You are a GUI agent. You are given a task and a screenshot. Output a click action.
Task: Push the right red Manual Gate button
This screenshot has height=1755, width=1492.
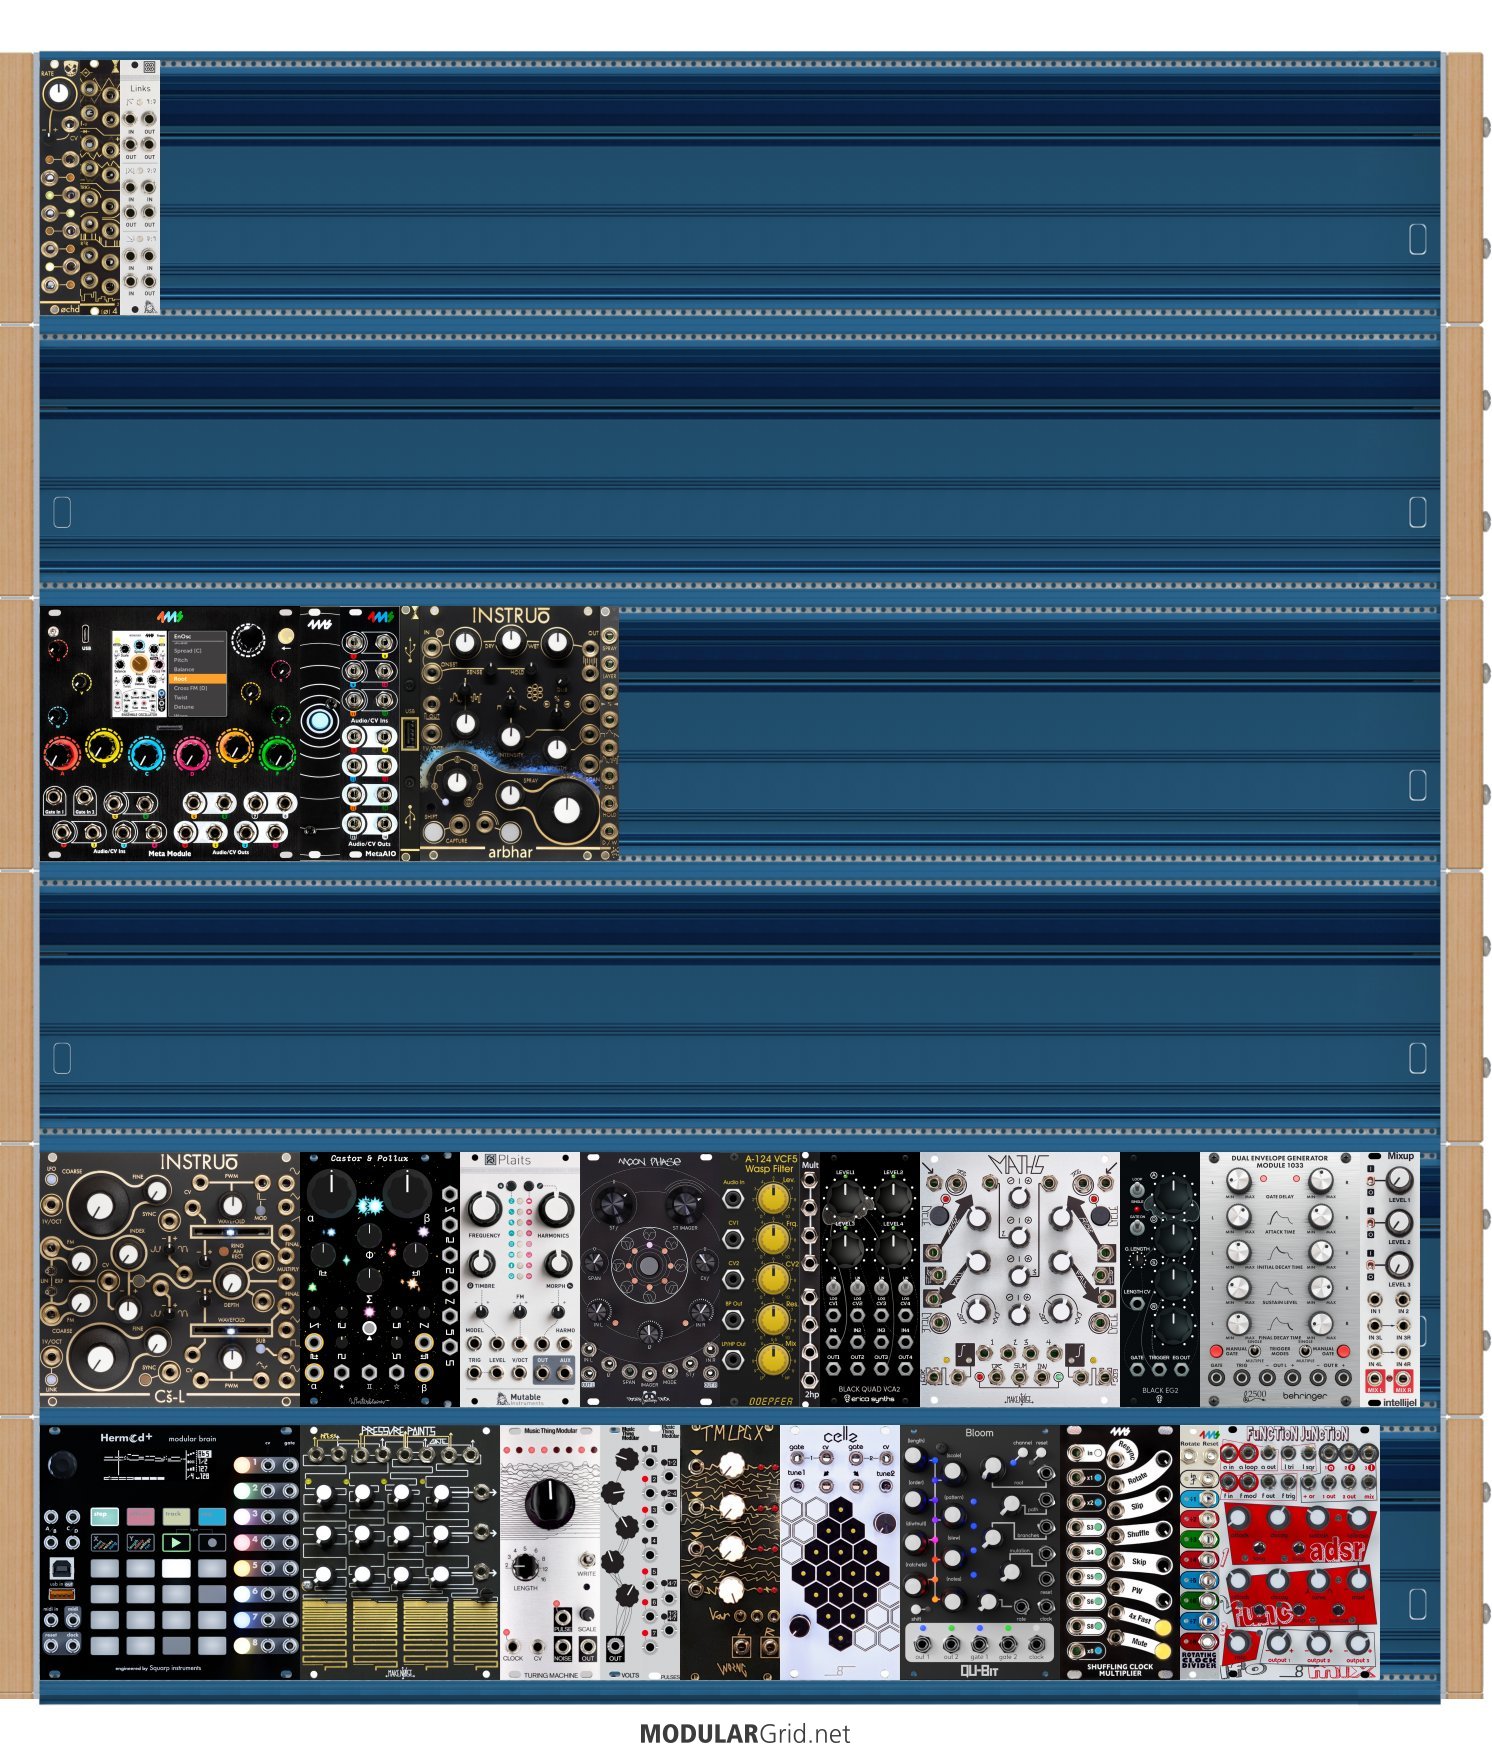[1344, 1351]
